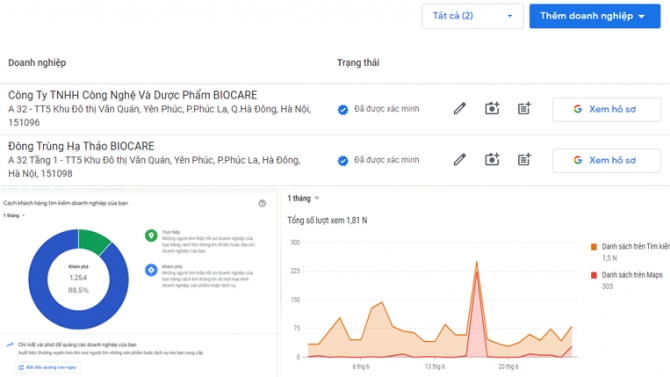Click the green Trực tiếp location icon
The width and height of the screenshot is (670, 377).
tap(151, 236)
